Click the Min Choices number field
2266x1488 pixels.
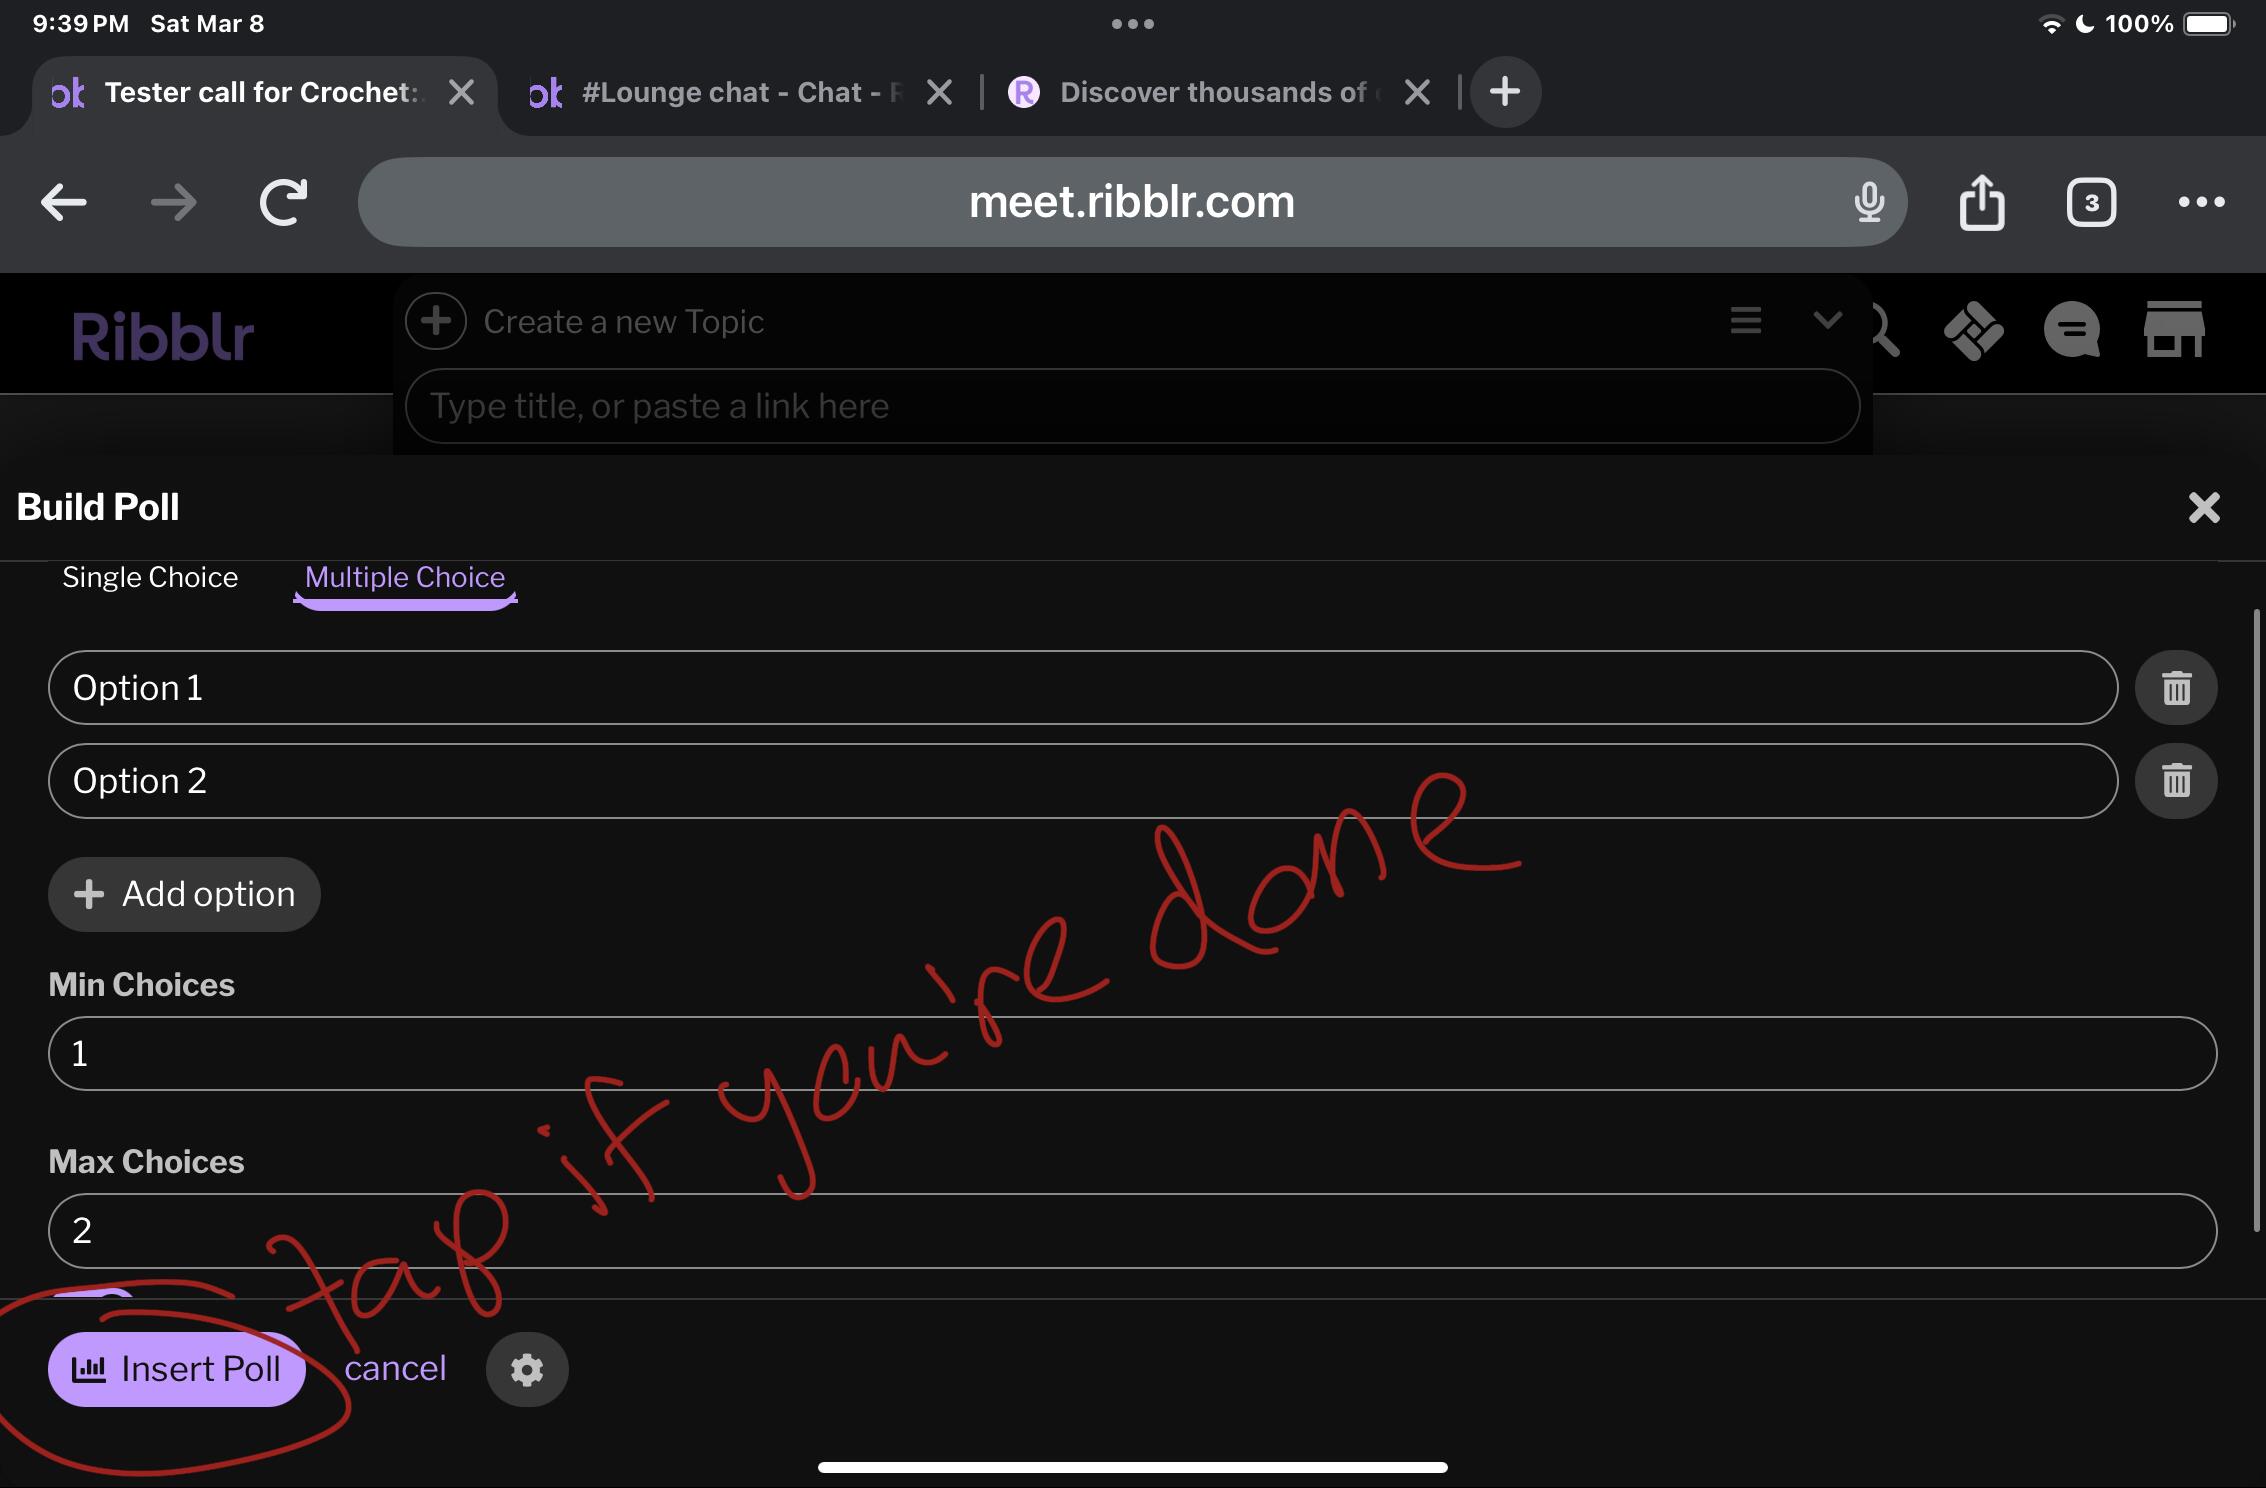click(1132, 1054)
